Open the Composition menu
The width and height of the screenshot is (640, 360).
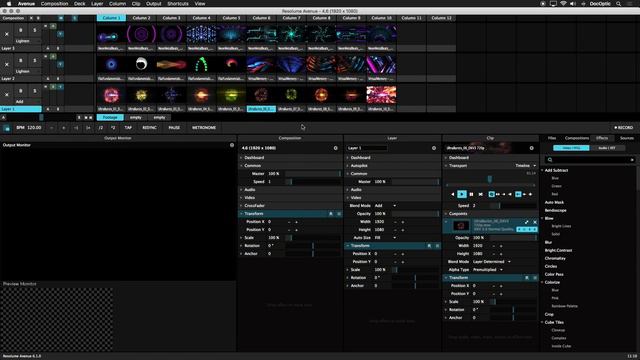[x=54, y=4]
